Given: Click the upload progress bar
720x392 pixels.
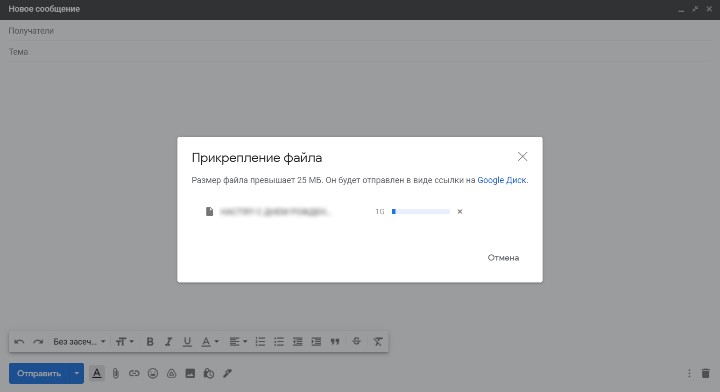Looking at the screenshot, I should 421,212.
